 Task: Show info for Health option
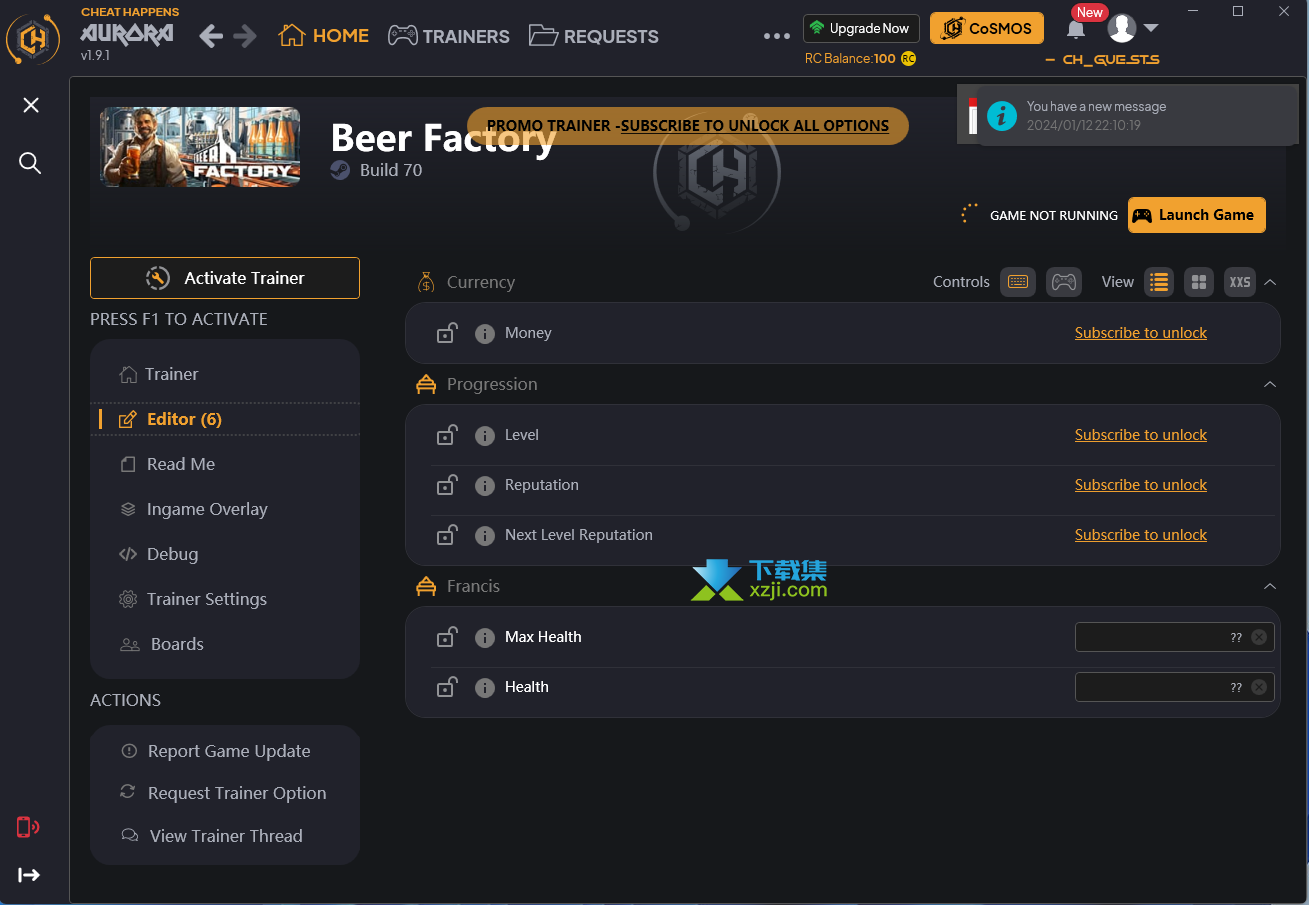coord(485,688)
